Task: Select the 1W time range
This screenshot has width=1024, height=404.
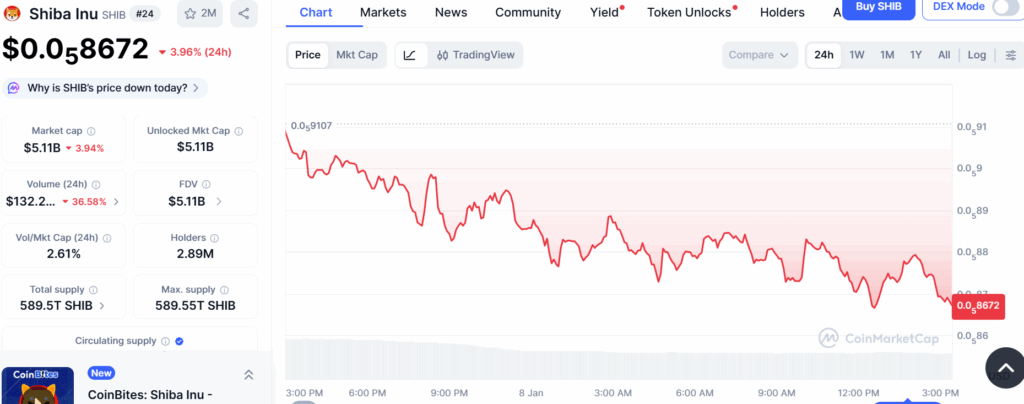Action: click(x=857, y=55)
